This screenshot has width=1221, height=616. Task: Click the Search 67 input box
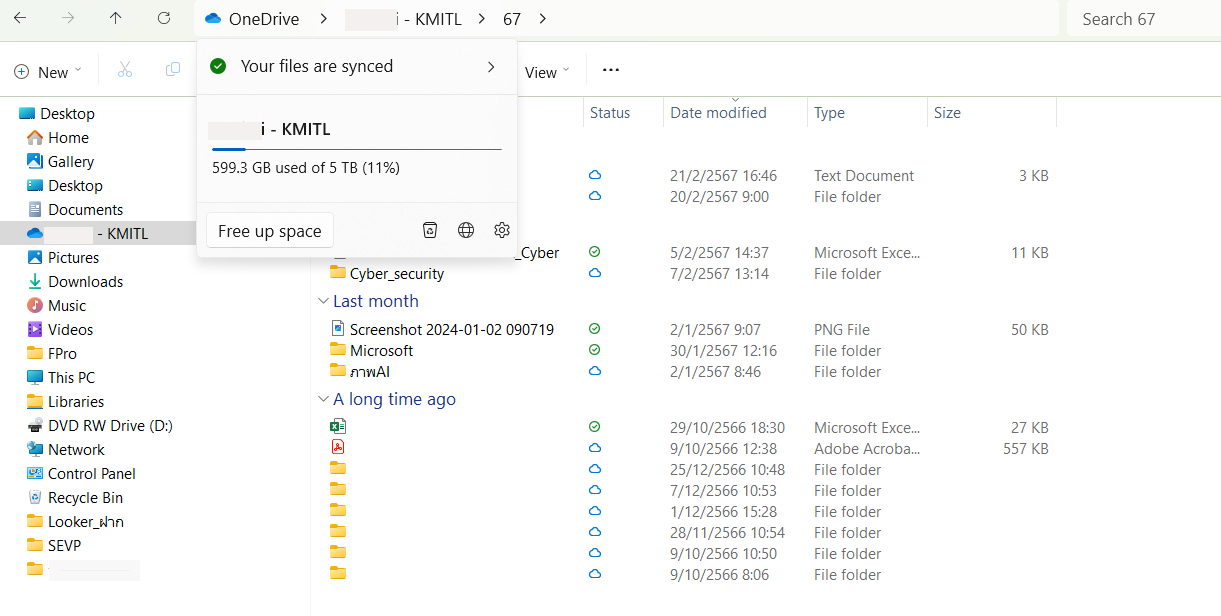[1143, 19]
